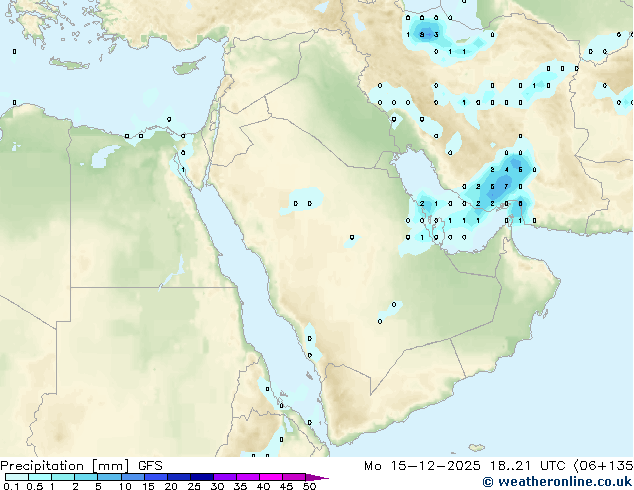Click the '(06+135' forecast run text
634x490 pixels.
coord(602,466)
